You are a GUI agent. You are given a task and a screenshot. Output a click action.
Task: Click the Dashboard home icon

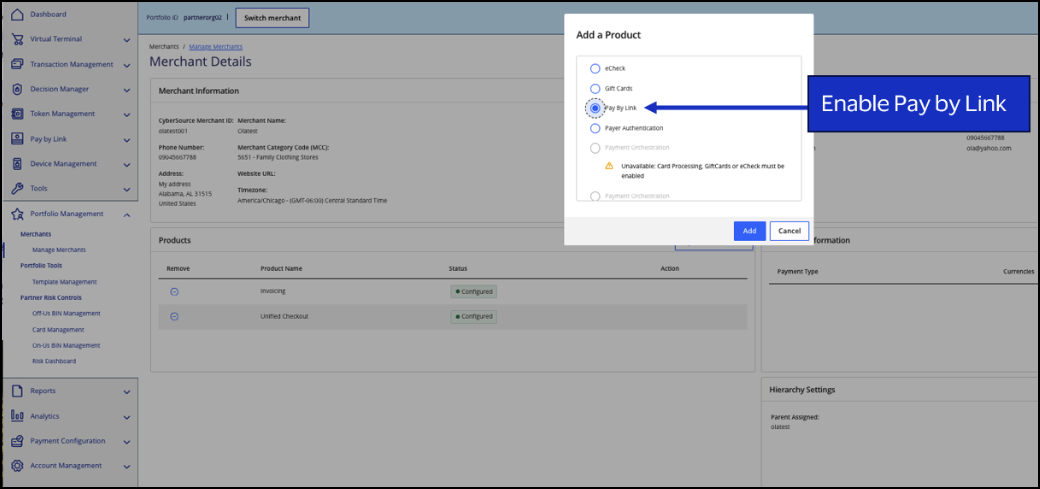click(x=17, y=14)
